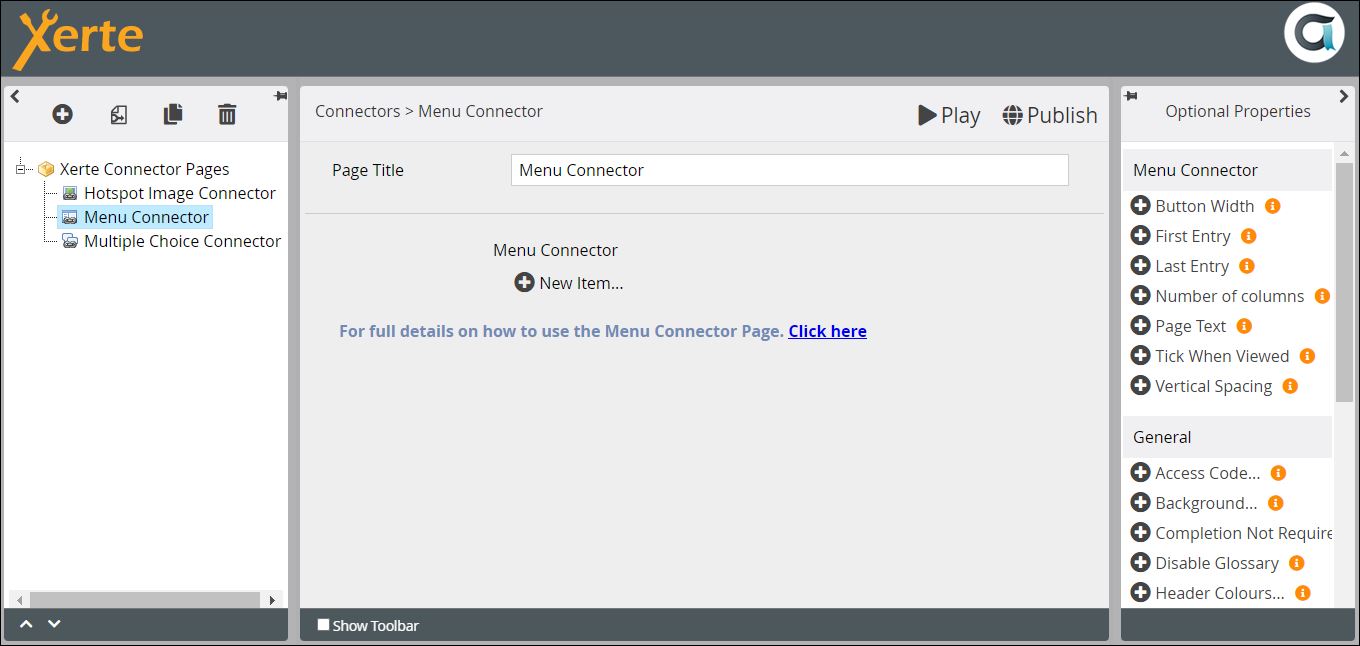This screenshot has height=646, width=1360.
Task: Add the Last Entry optional property
Action: coord(1140,265)
